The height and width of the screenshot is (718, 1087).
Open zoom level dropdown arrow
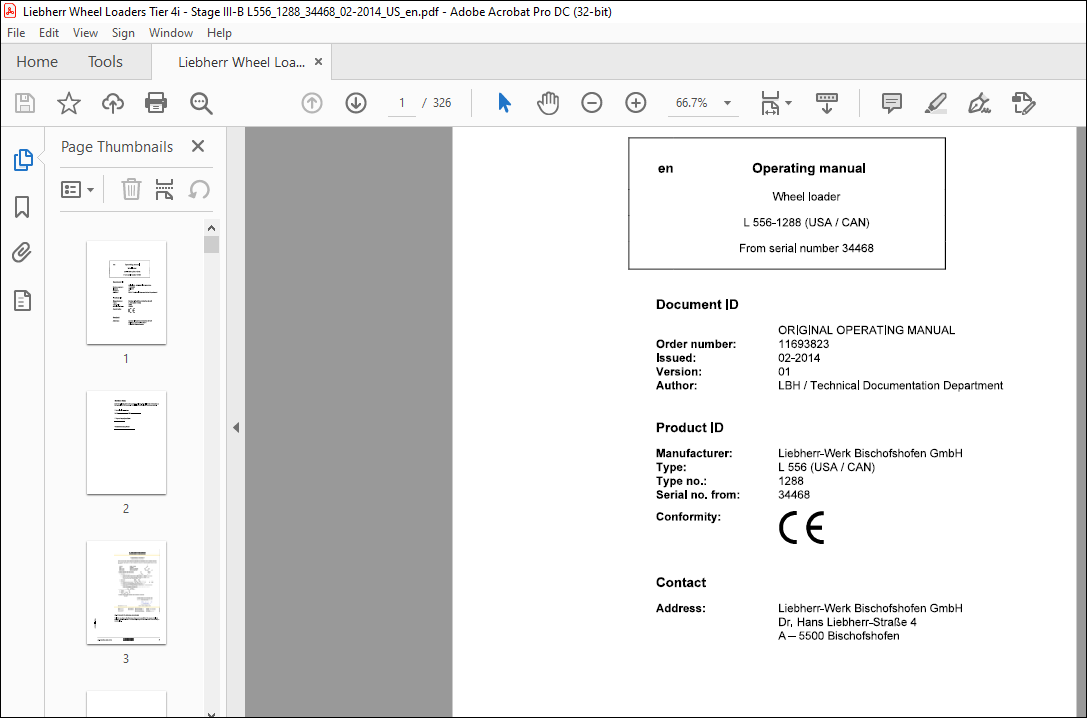[x=727, y=103]
